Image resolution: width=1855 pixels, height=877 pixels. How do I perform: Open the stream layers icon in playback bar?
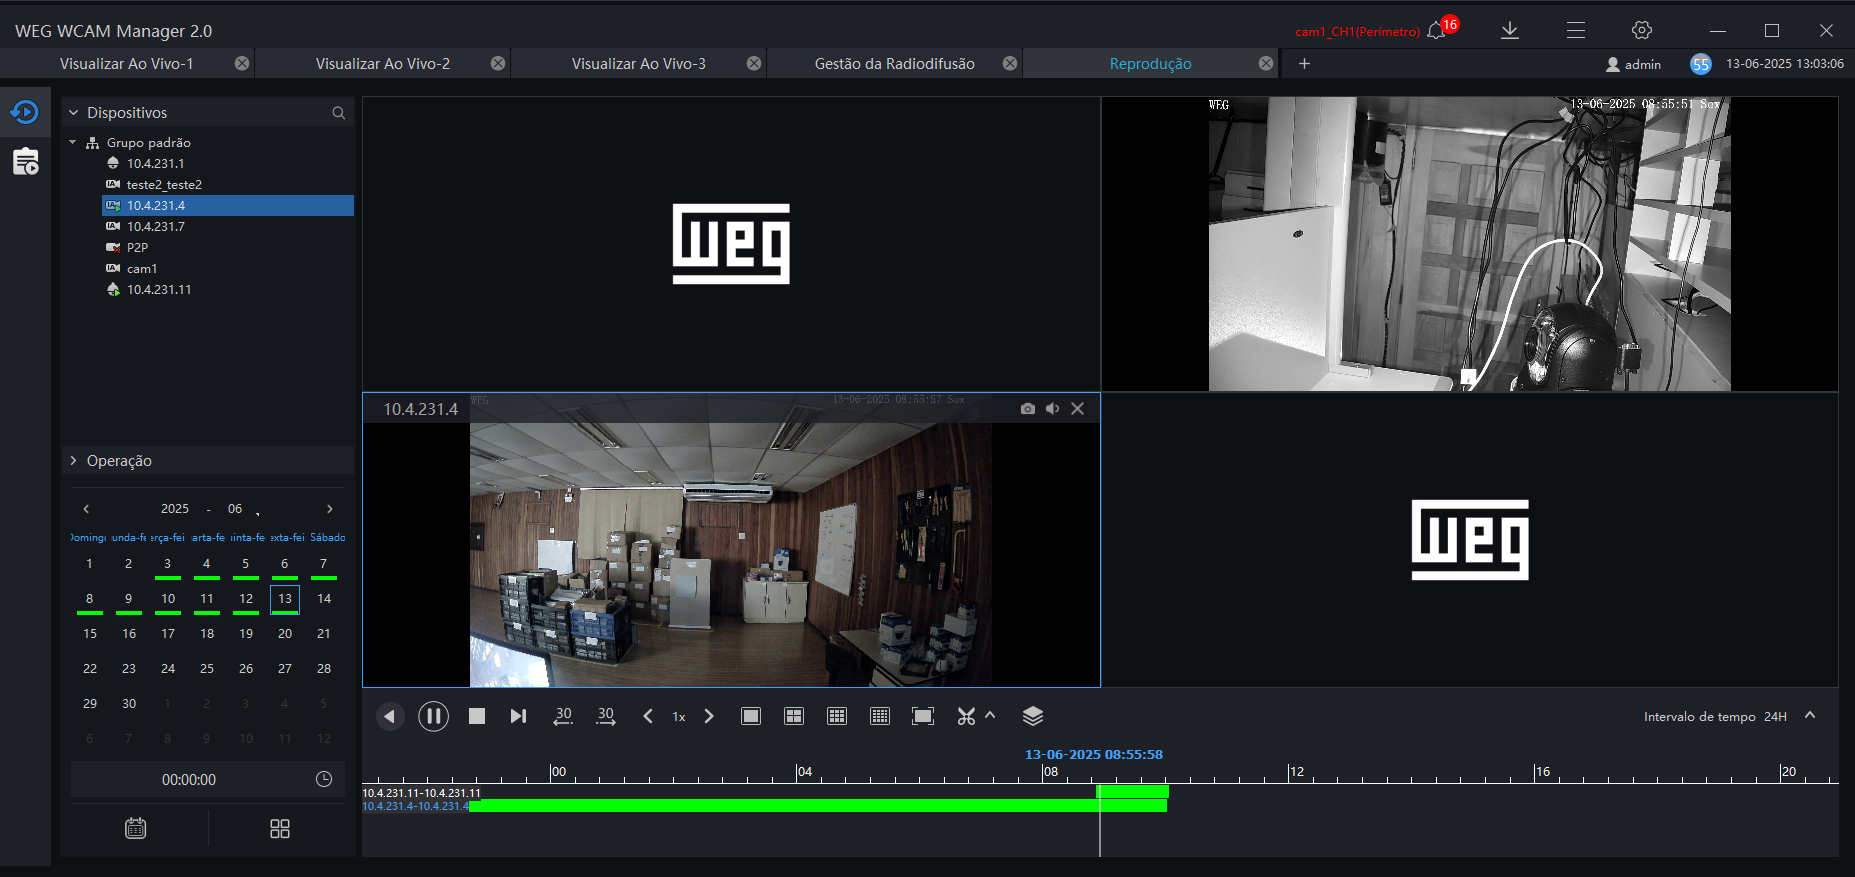(1033, 716)
